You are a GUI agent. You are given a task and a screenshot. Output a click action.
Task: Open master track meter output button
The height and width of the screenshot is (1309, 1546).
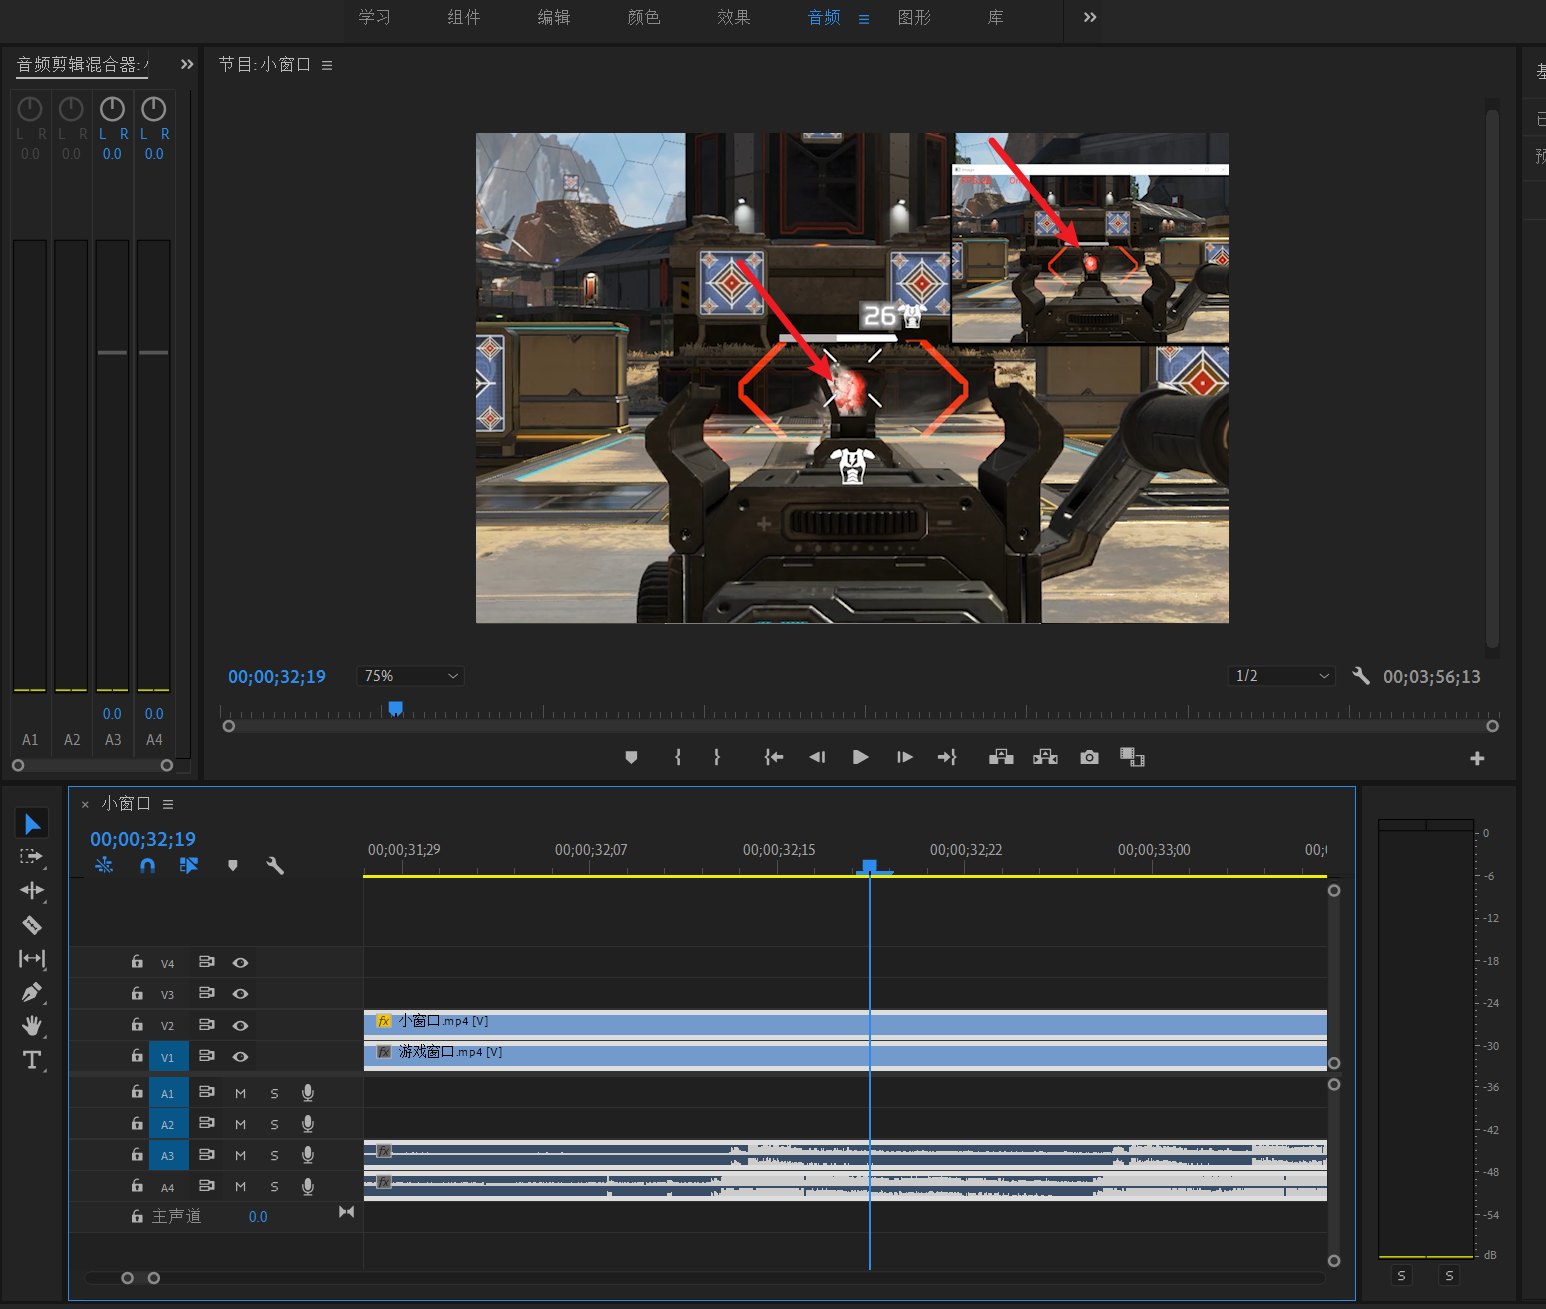346,1212
